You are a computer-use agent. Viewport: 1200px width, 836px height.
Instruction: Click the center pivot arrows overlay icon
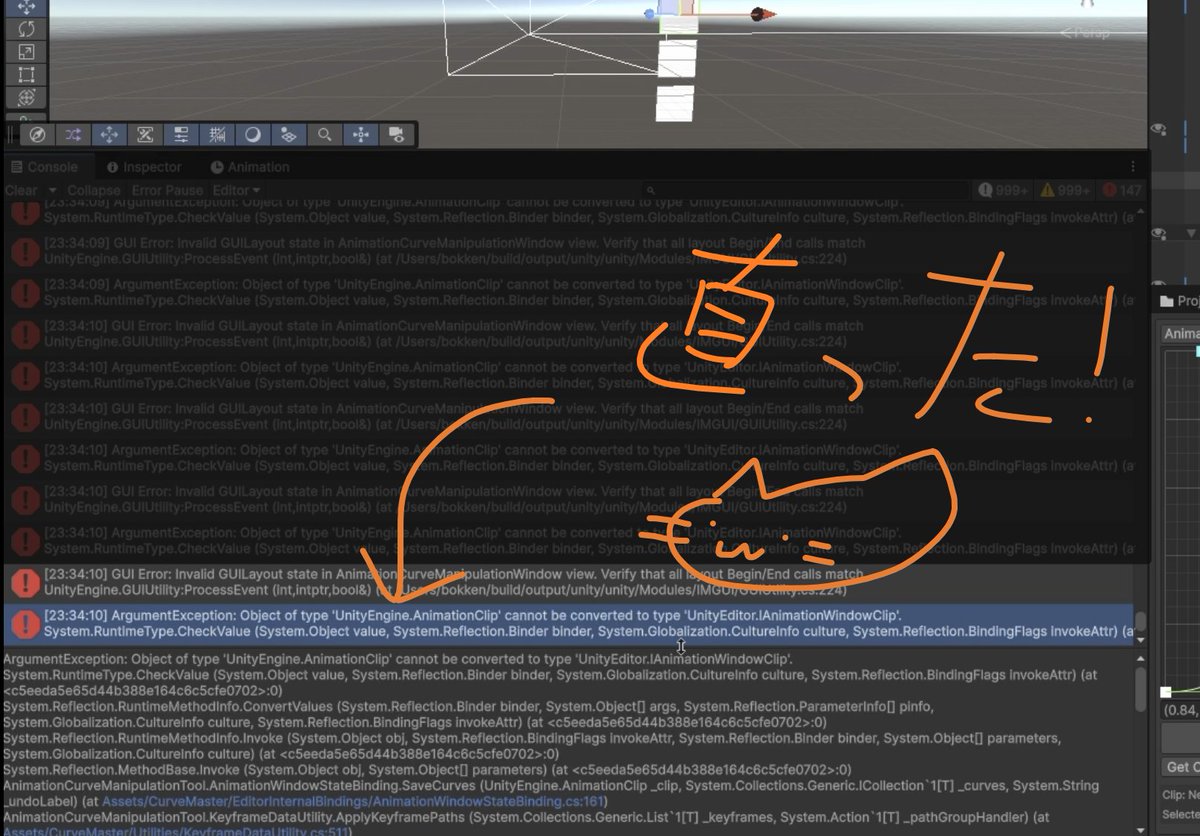tap(360, 134)
